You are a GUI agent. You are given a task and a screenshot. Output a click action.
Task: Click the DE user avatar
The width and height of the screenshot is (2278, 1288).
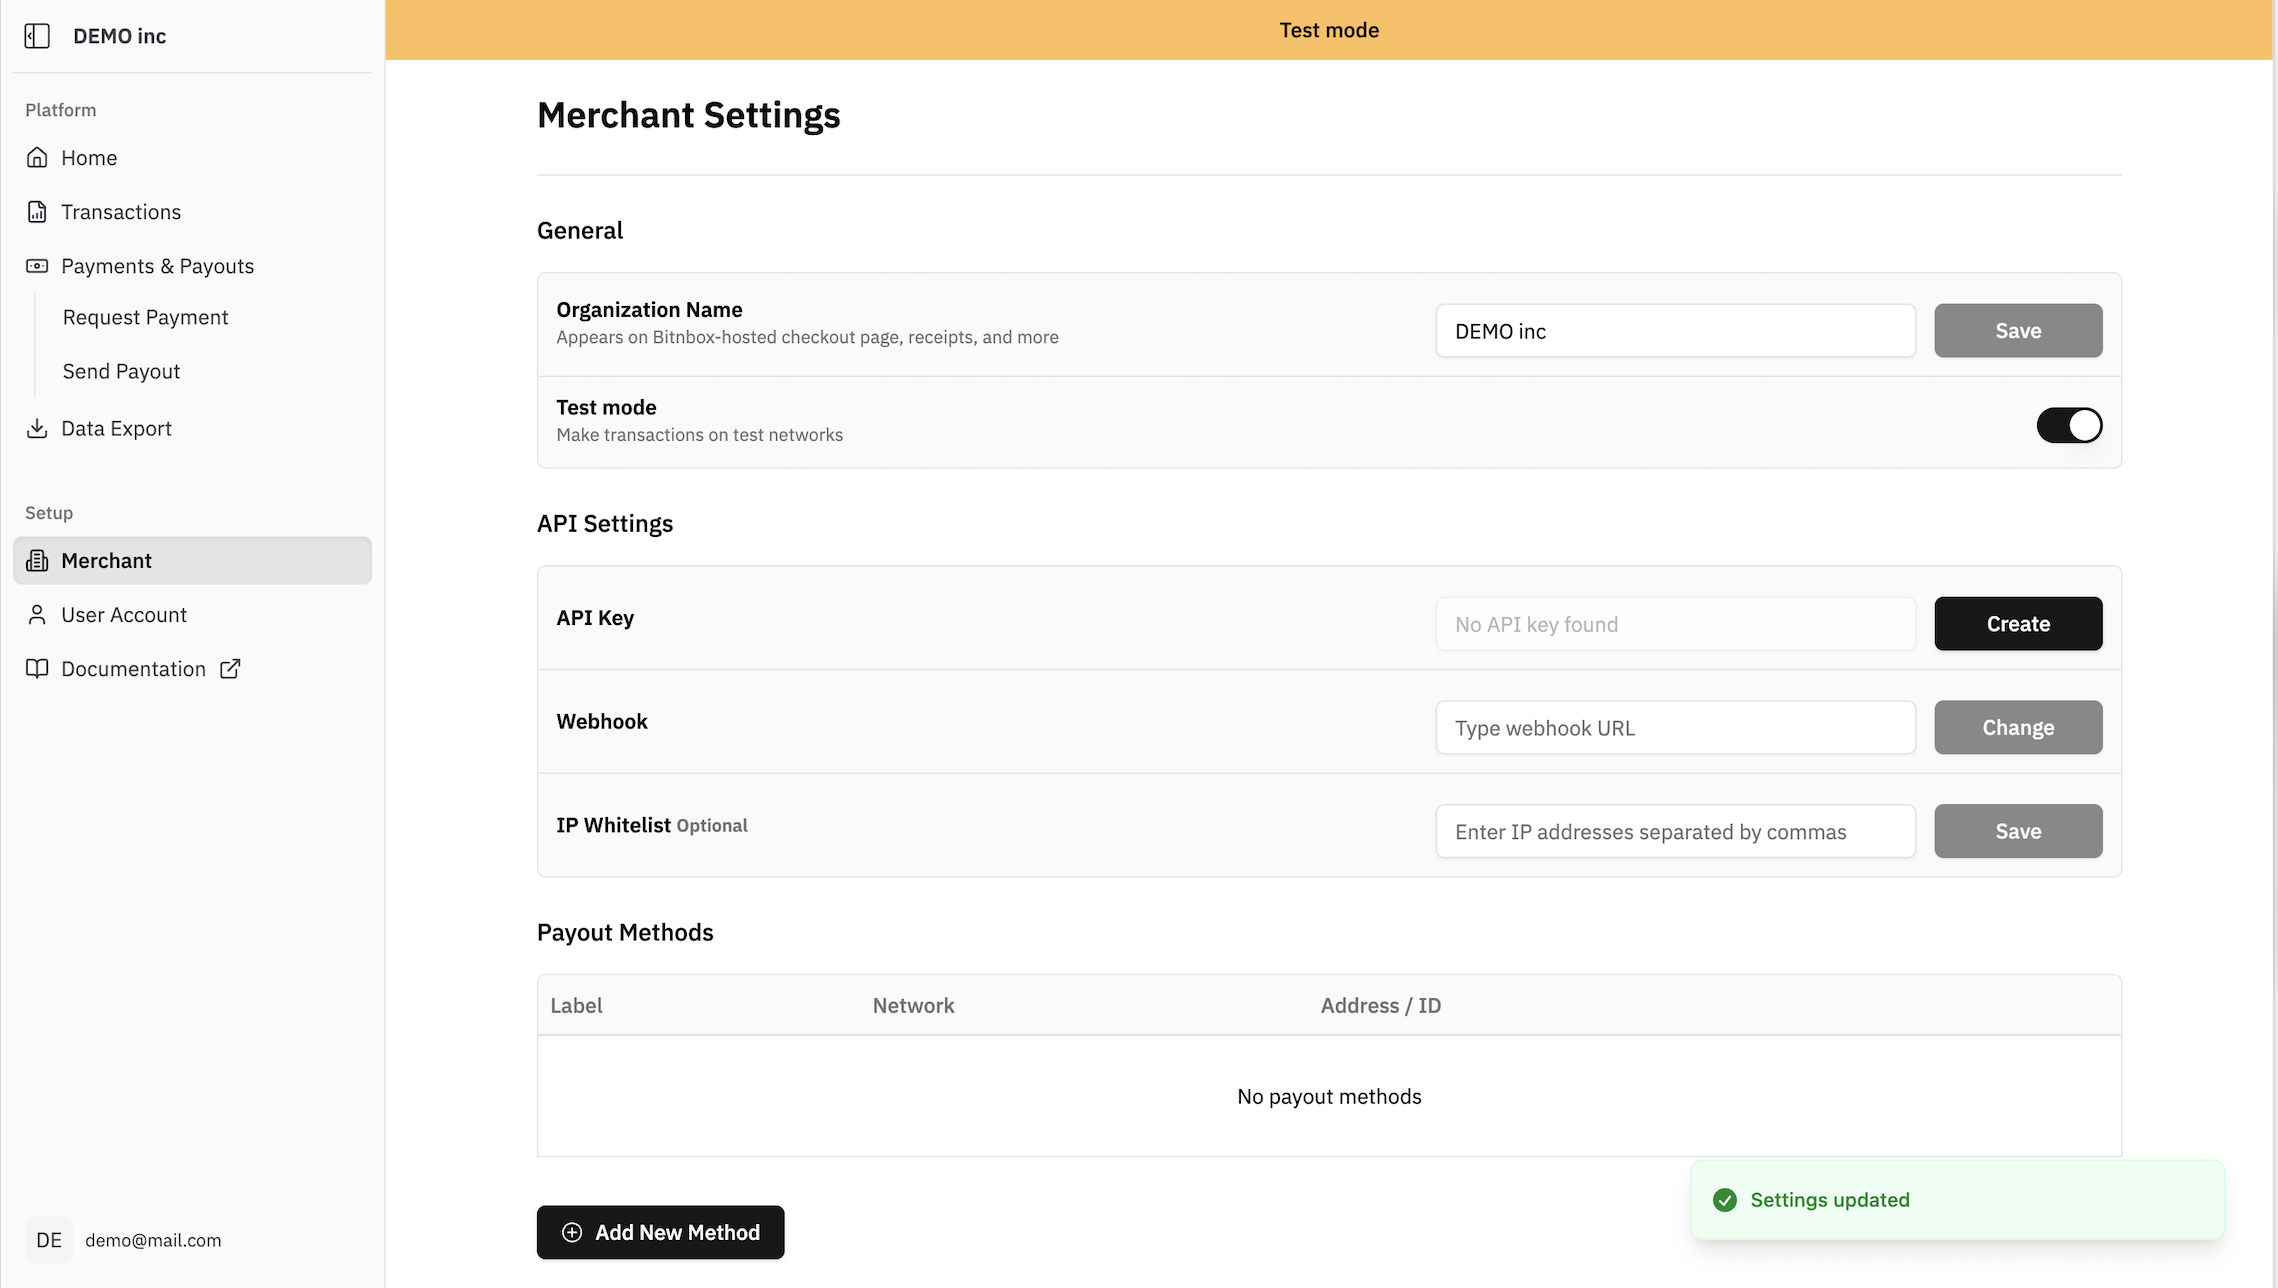(x=49, y=1240)
